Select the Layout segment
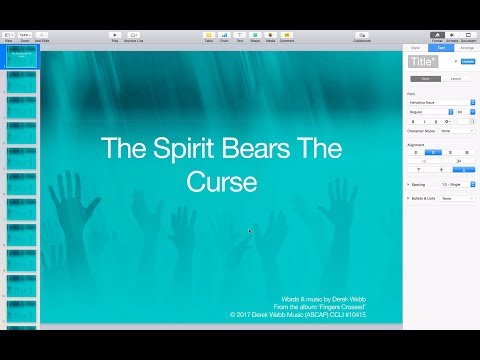 pos(456,79)
